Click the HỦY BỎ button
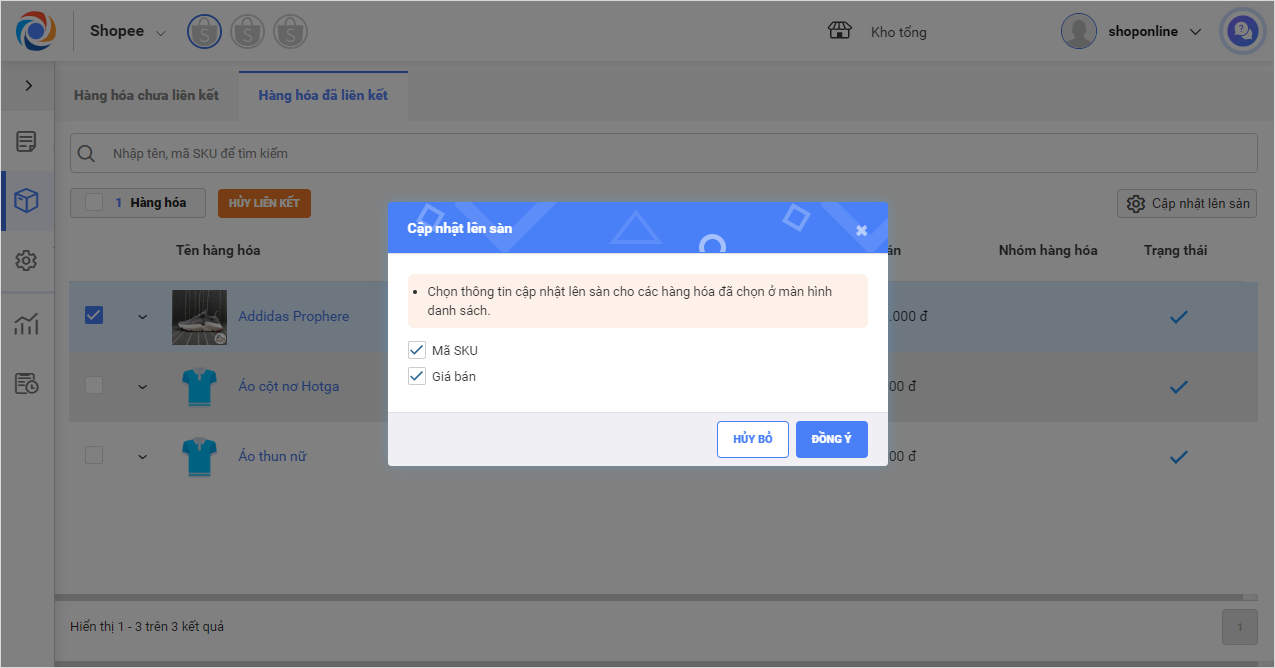1275x668 pixels. coord(752,439)
